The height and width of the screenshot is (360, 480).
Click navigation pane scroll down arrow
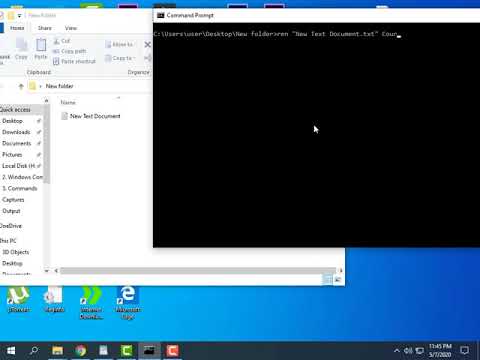tap(47, 271)
